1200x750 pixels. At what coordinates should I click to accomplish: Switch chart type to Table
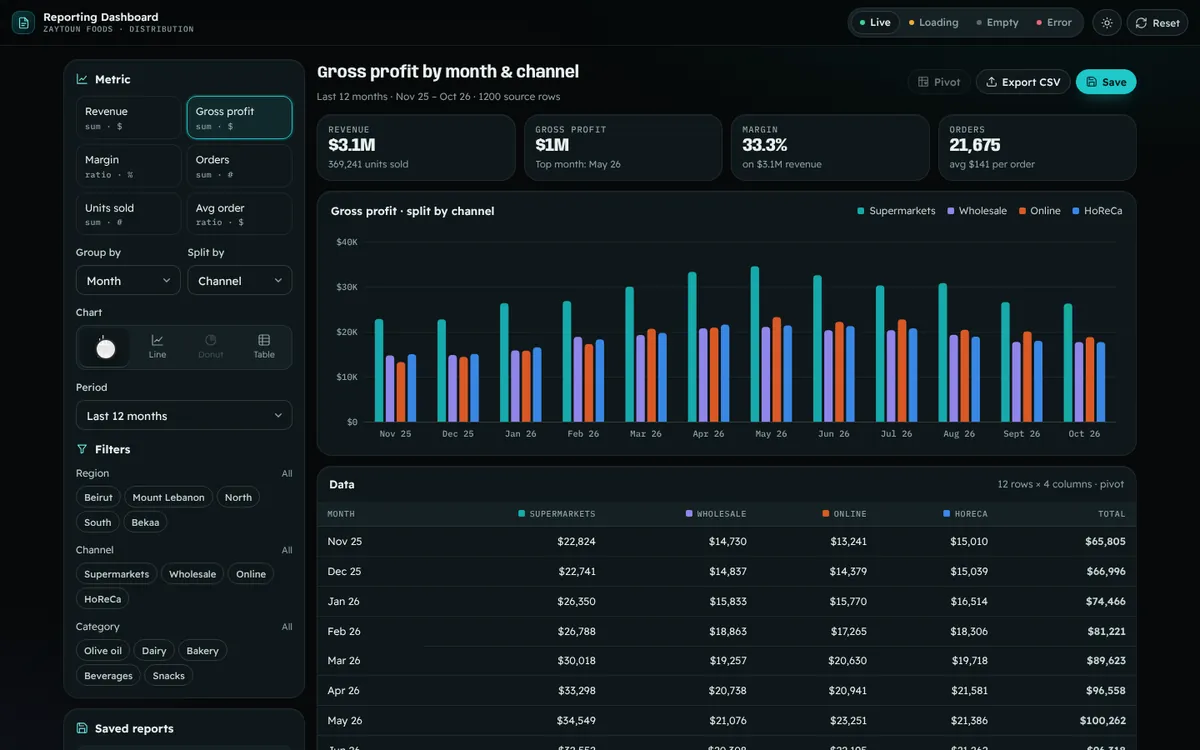pos(264,347)
